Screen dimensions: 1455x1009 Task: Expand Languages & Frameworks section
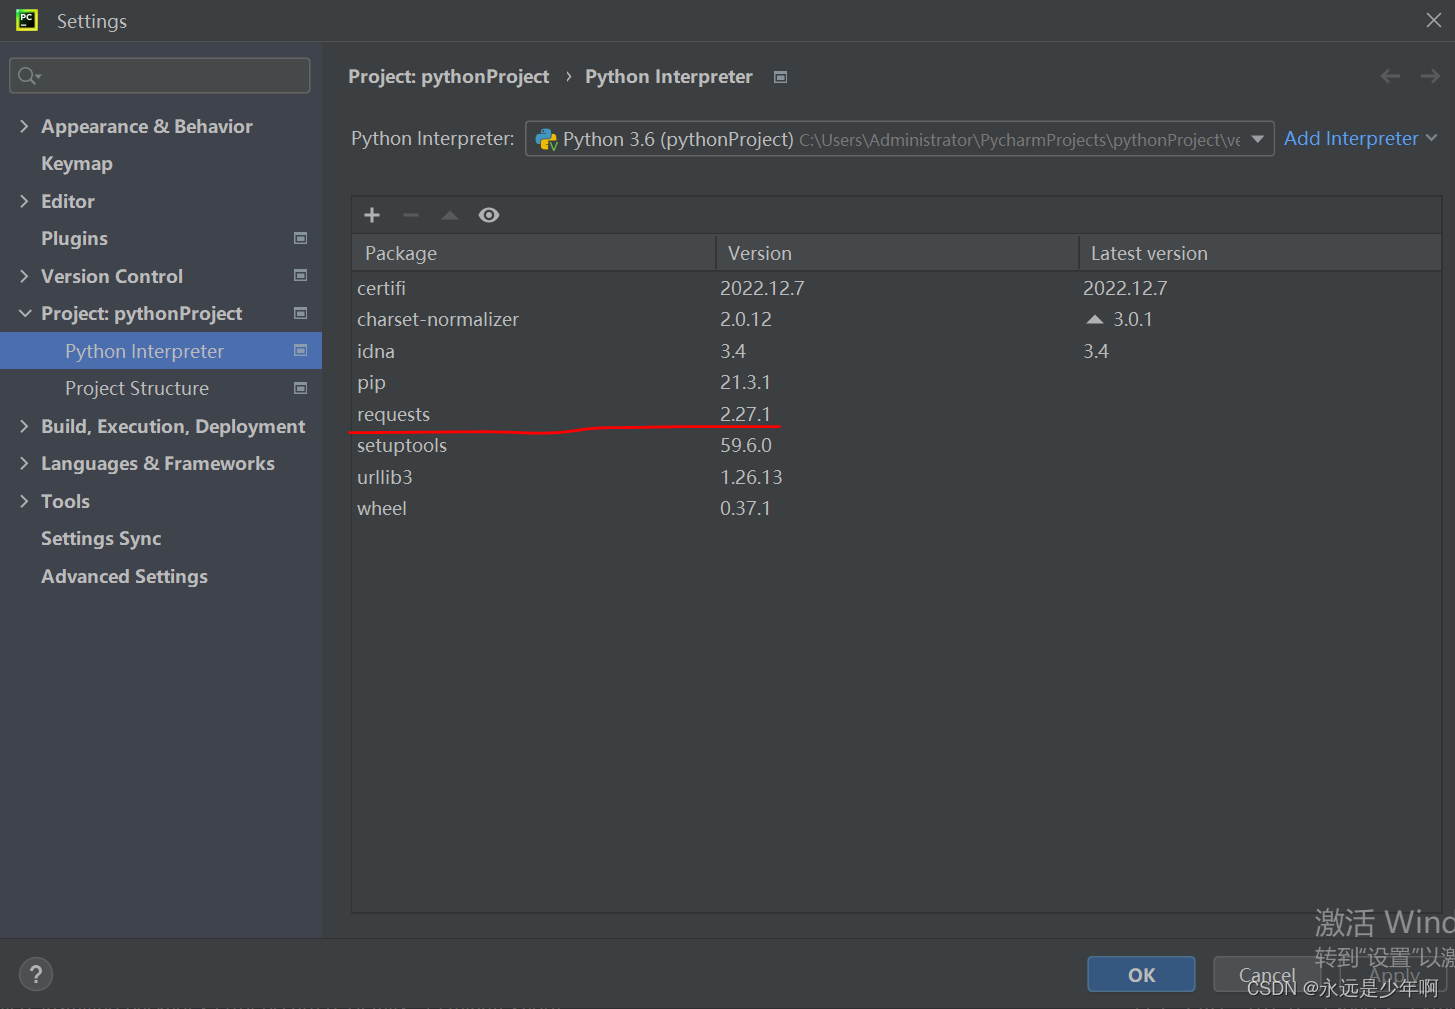coord(24,463)
